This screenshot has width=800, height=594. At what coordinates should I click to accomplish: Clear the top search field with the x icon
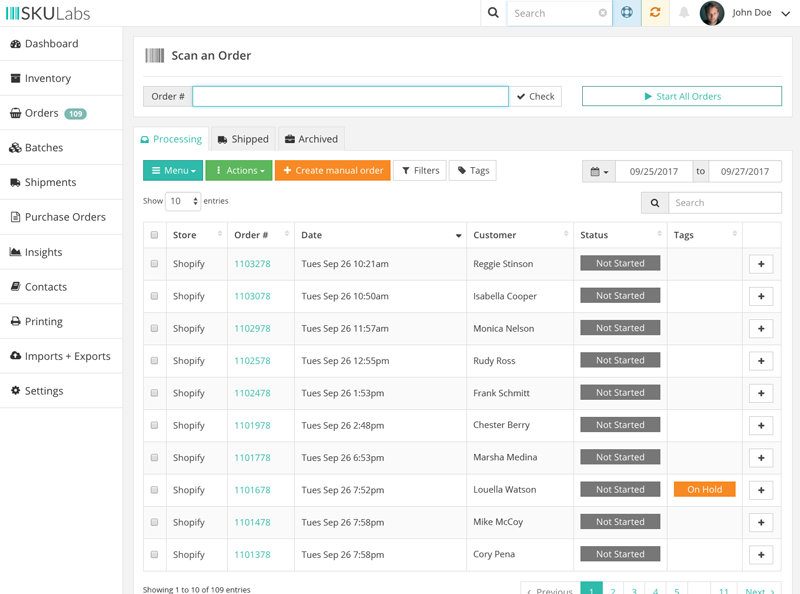(x=603, y=13)
